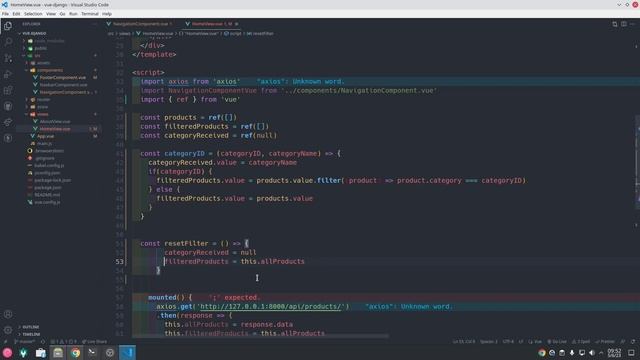Viewport: 640px width, 360px height.
Task: Collapse the views folder
Action: click(x=42, y=114)
